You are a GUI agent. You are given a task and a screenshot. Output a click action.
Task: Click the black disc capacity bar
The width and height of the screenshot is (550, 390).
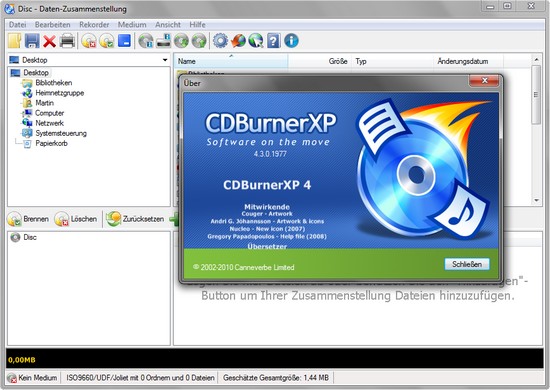275,358
